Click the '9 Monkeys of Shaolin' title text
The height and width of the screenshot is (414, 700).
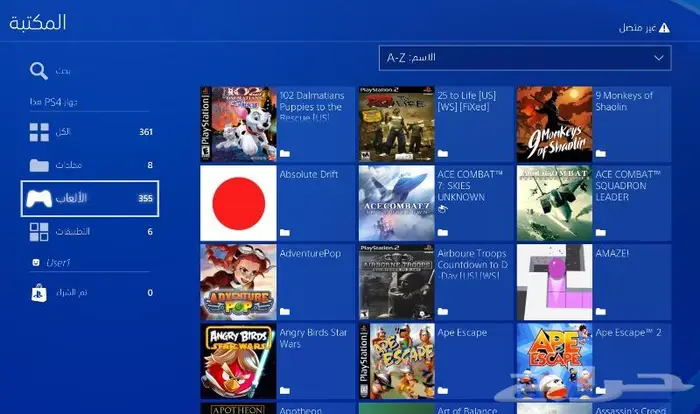coord(624,101)
